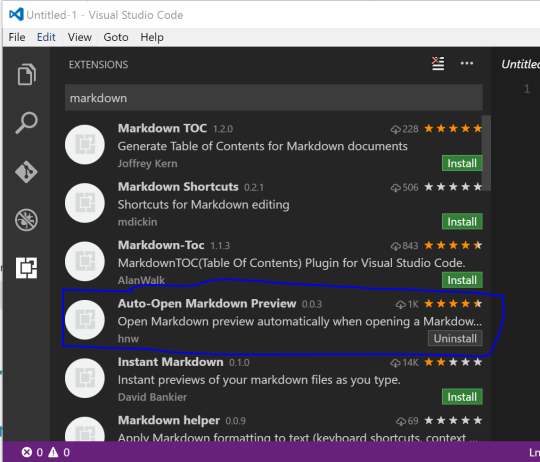Select Auto-Open Markdown Preview title
This screenshot has height=462, width=540.
coord(207,304)
